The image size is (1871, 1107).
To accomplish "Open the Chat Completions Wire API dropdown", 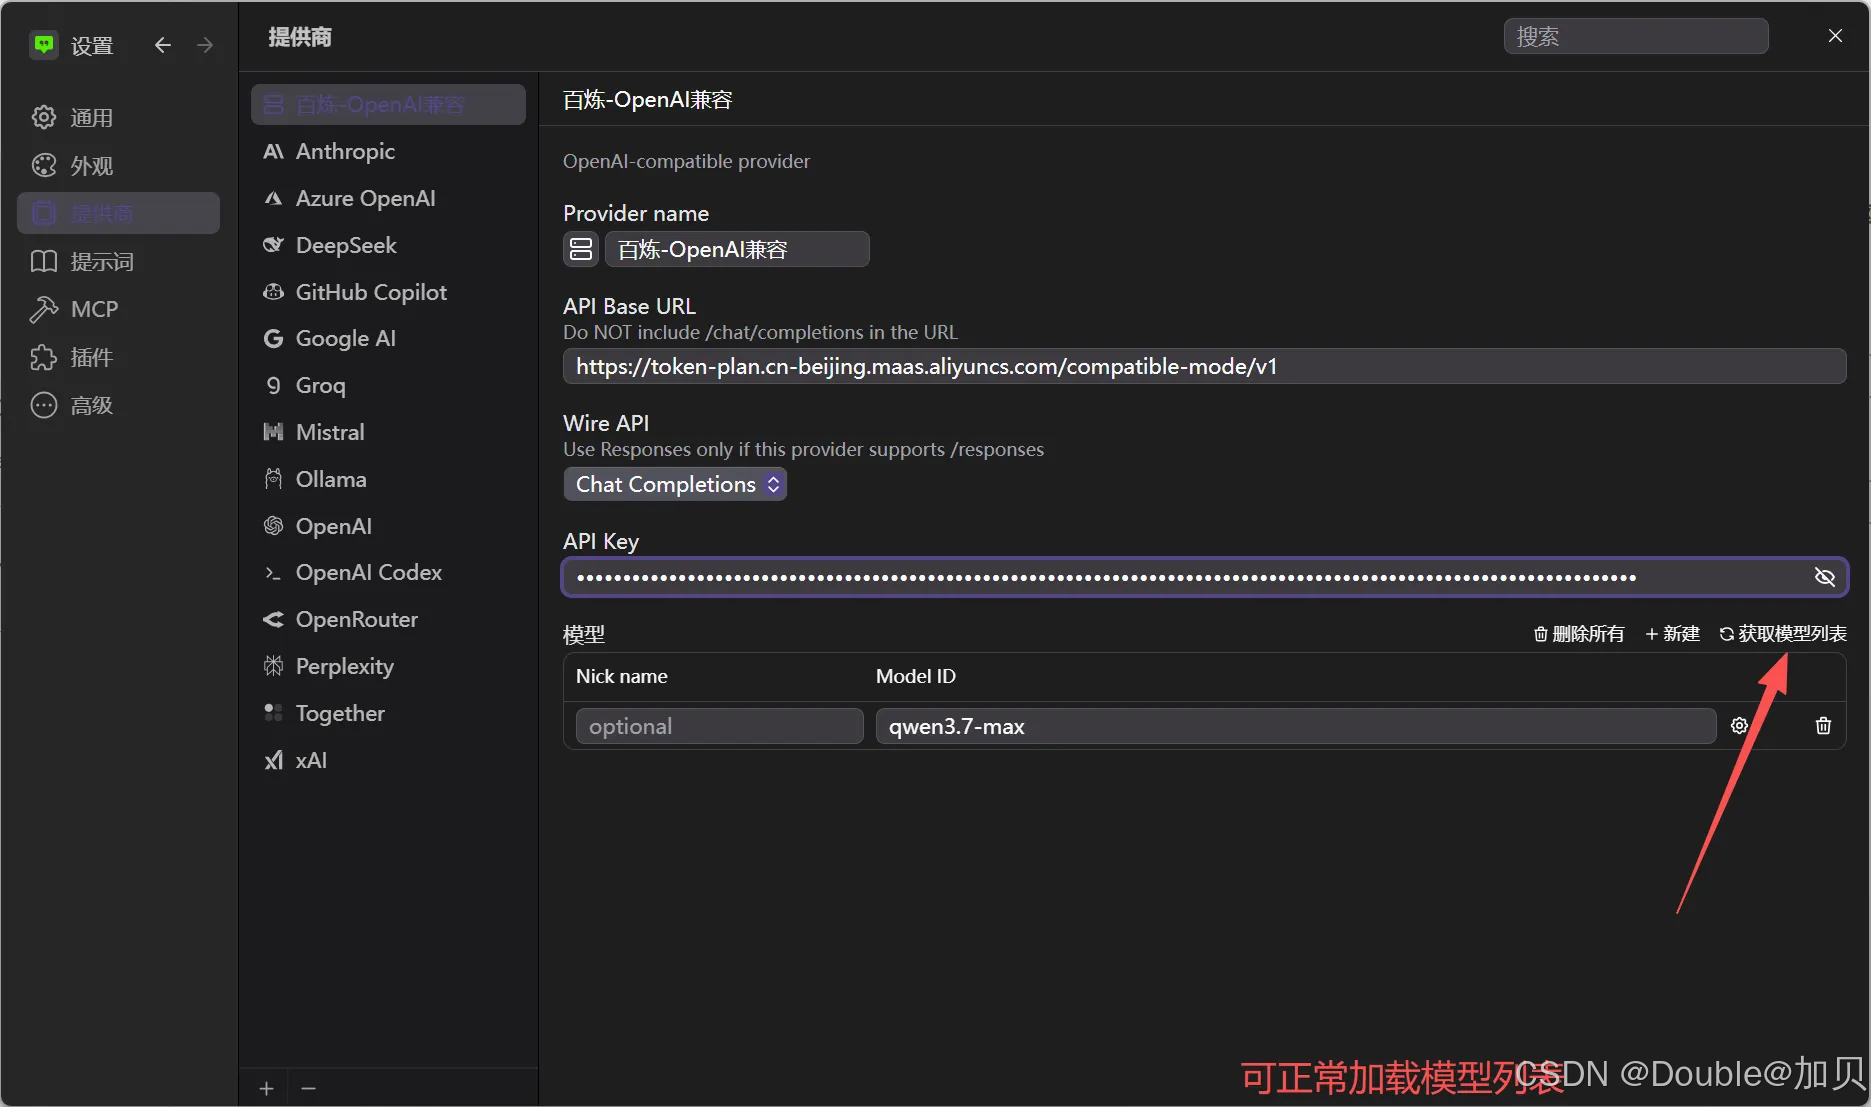I will (676, 484).
